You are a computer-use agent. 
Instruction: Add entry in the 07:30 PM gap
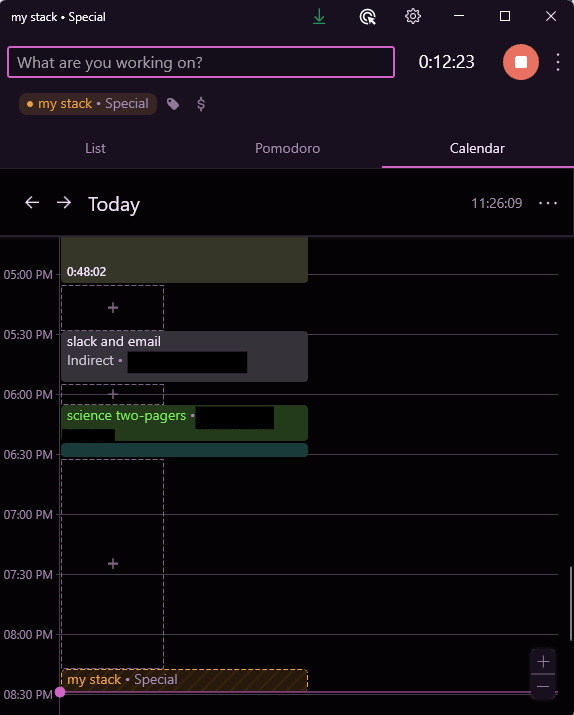tap(113, 564)
